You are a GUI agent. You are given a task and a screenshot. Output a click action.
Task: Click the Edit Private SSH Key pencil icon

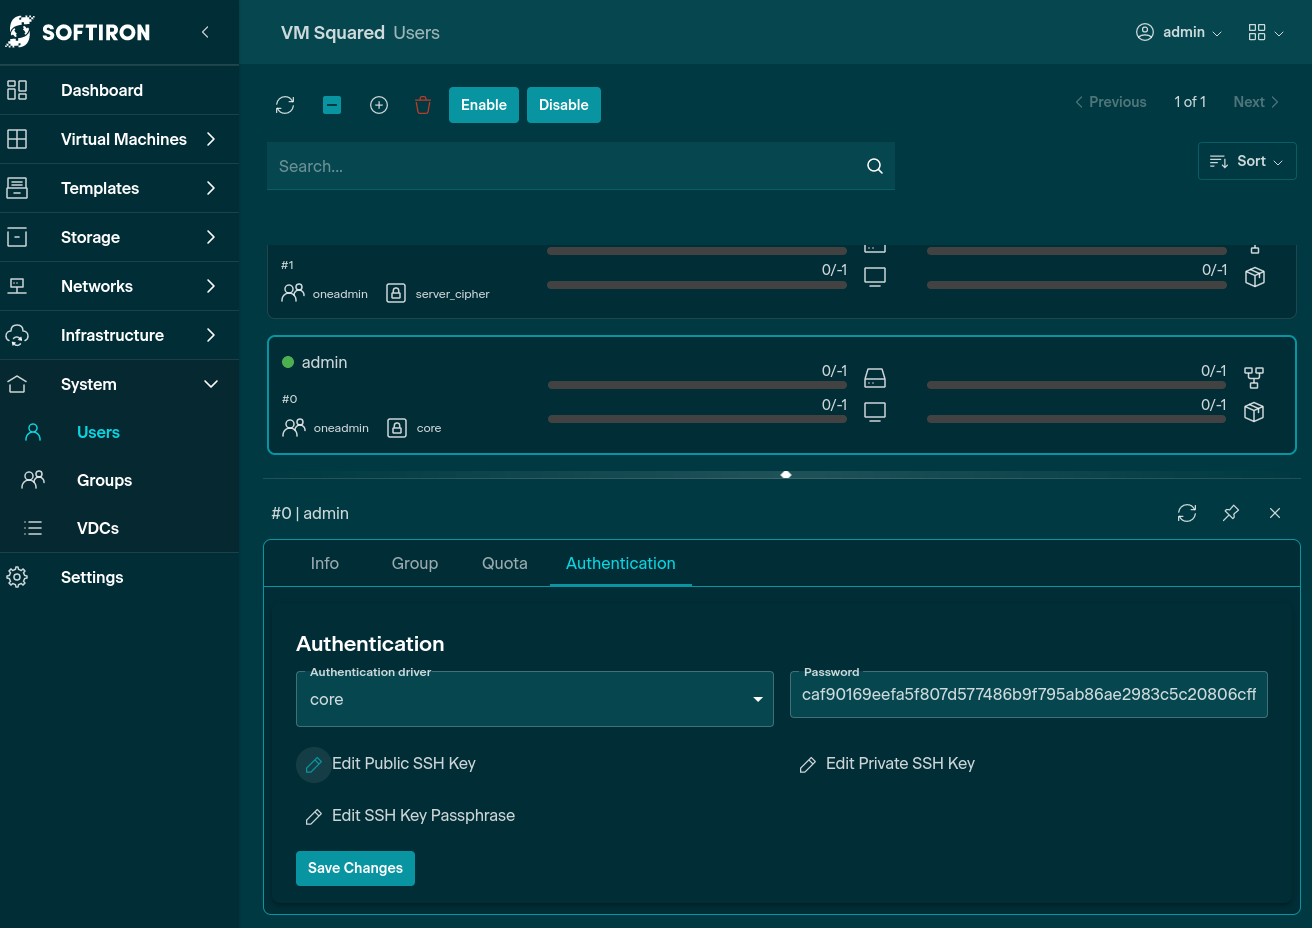[x=808, y=765]
